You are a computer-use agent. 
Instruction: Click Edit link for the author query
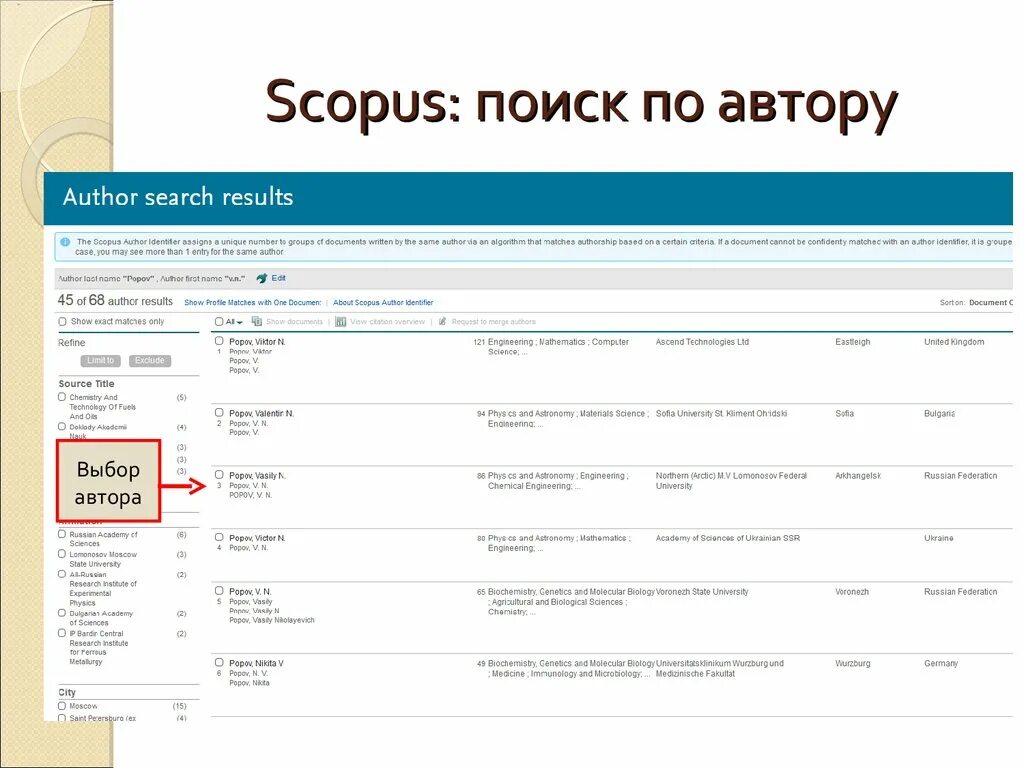(x=279, y=278)
